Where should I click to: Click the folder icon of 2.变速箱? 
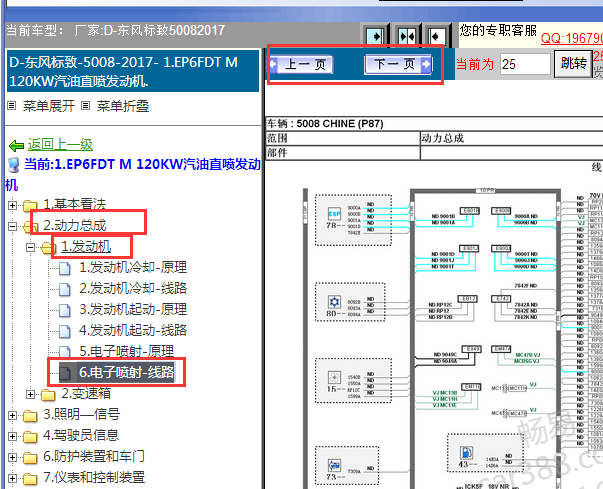pyautogui.click(x=48, y=395)
